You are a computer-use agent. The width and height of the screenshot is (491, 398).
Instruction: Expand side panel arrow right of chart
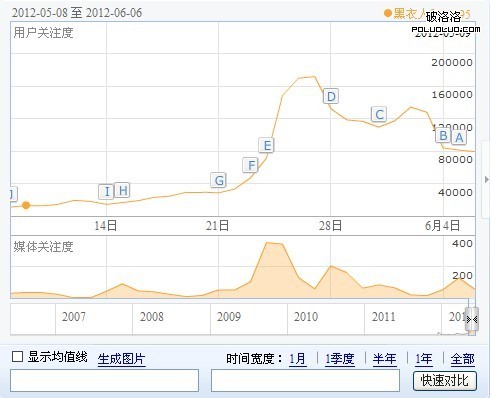point(487,180)
